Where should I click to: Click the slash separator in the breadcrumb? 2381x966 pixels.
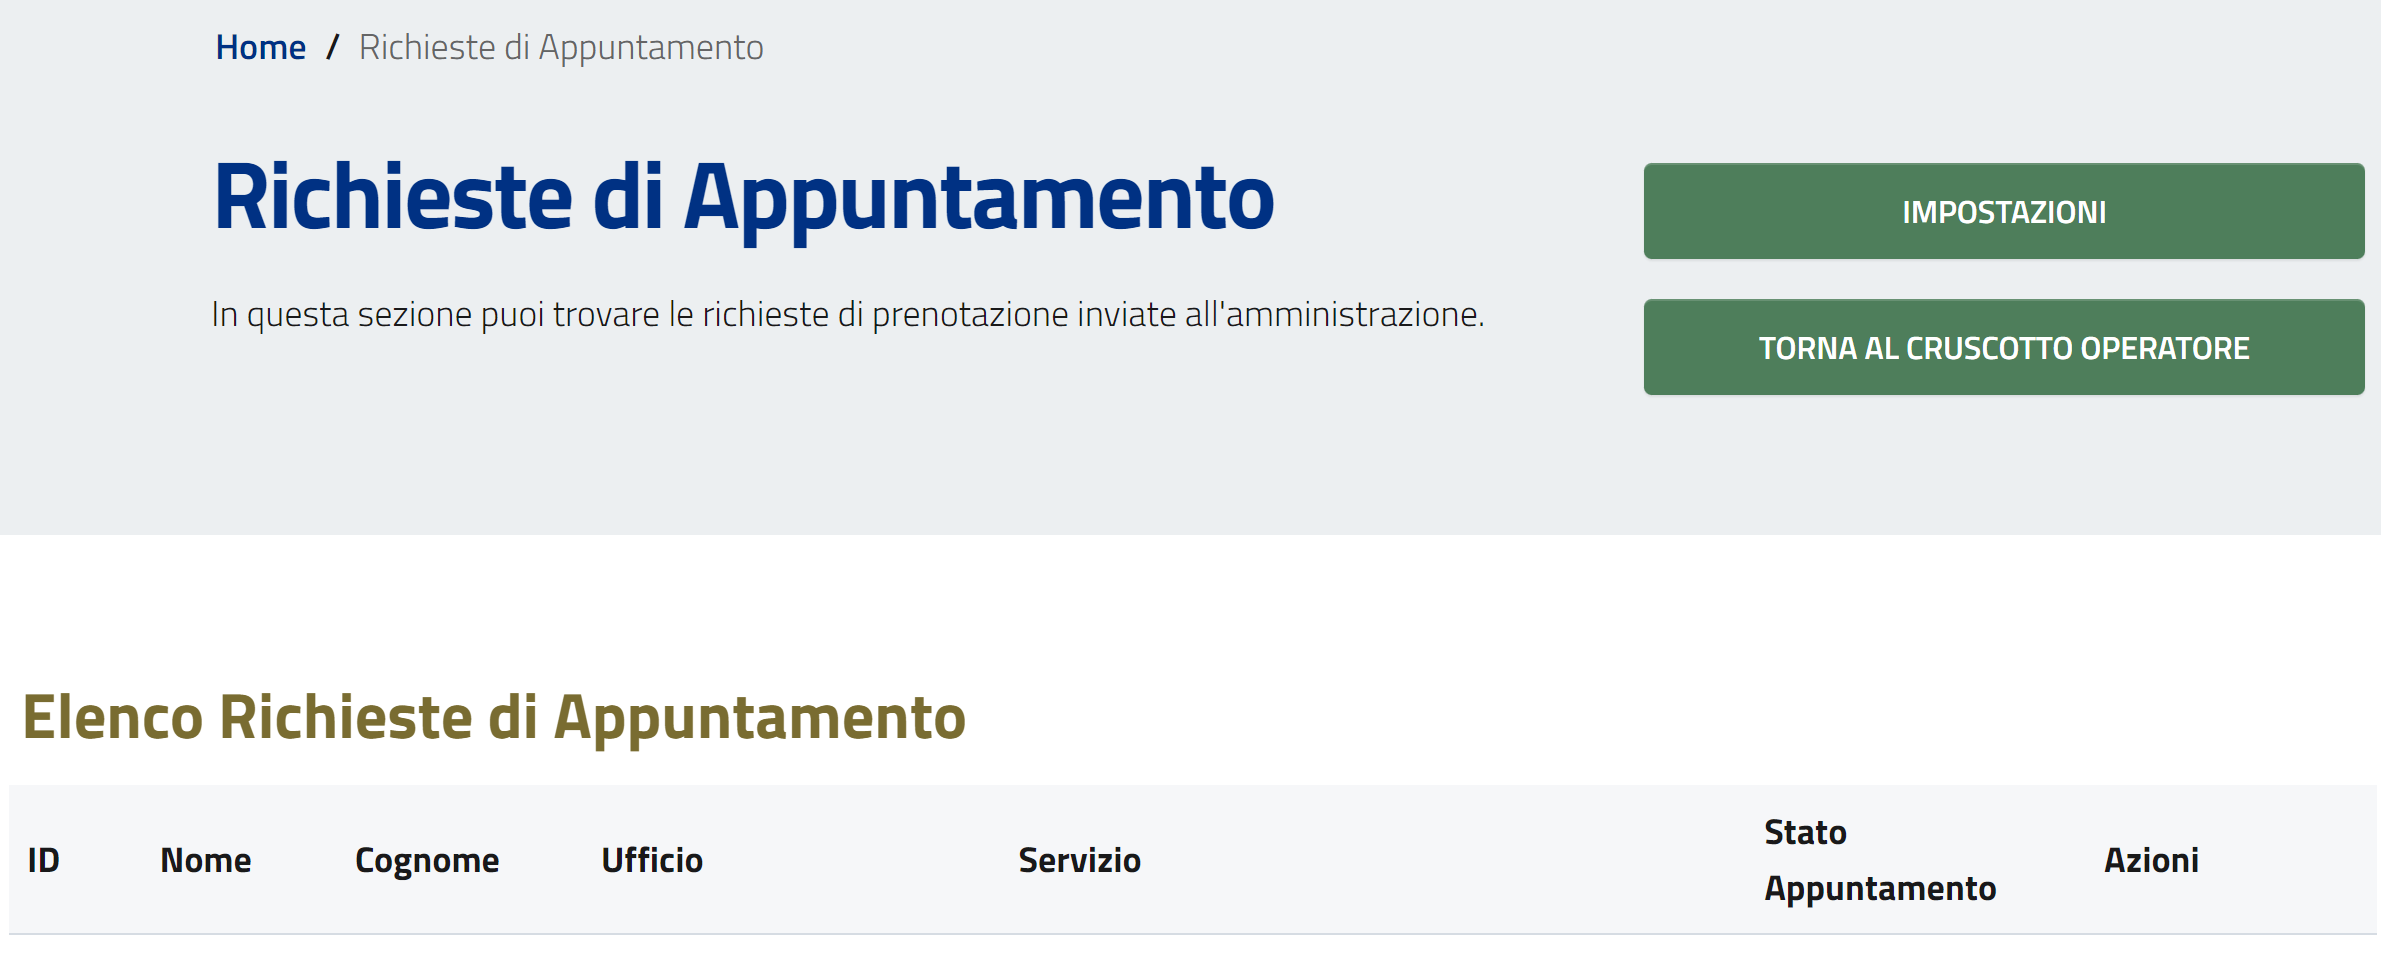pos(333,48)
